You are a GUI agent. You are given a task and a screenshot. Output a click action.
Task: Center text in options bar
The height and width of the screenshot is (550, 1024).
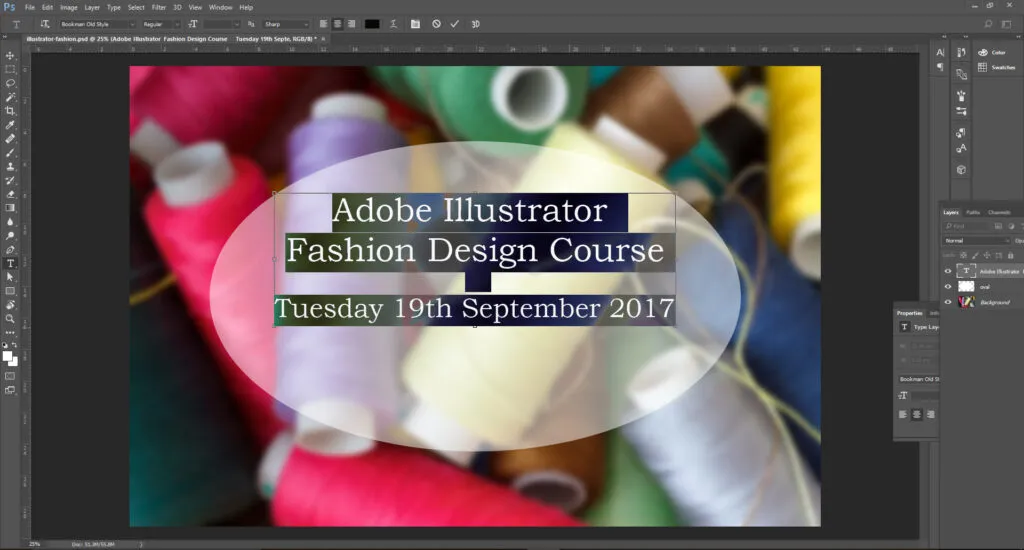(338, 24)
